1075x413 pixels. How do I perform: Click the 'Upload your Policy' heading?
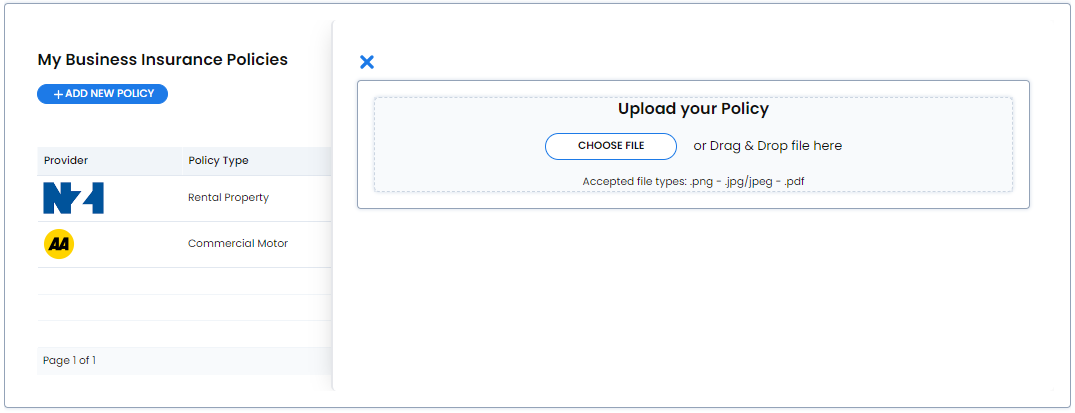693,109
